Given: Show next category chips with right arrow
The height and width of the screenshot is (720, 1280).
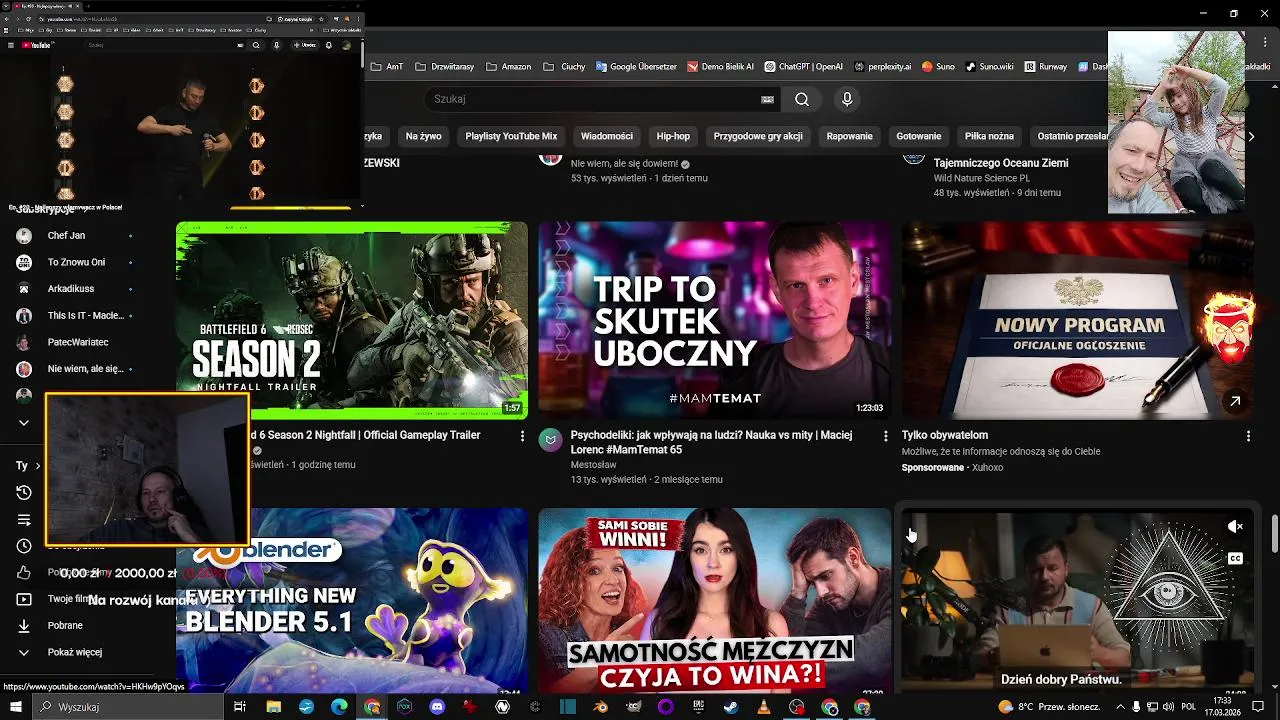Looking at the screenshot, I should pos(1250,136).
